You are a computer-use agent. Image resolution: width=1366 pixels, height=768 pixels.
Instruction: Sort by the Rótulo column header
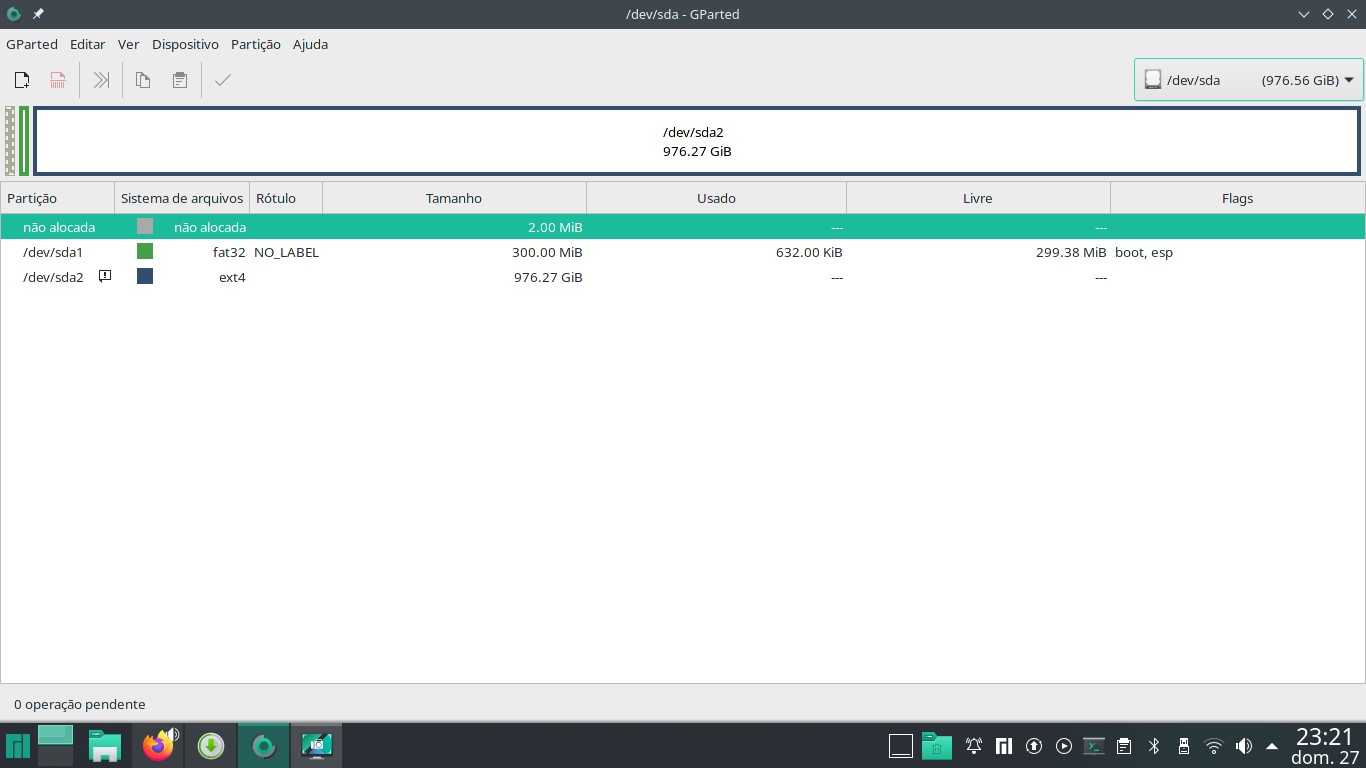tap(286, 198)
